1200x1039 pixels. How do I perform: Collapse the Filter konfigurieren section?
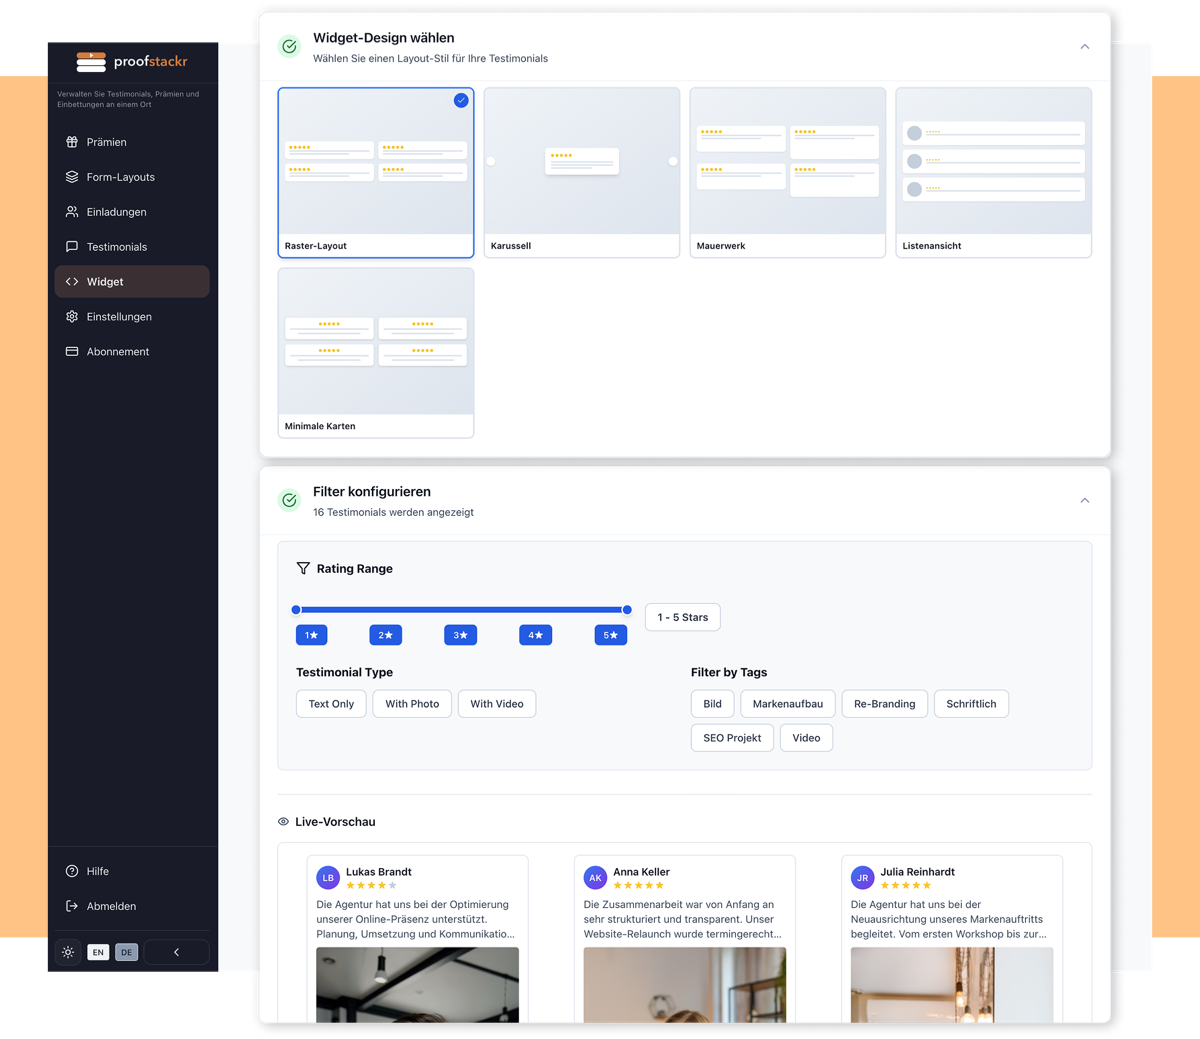(1084, 500)
